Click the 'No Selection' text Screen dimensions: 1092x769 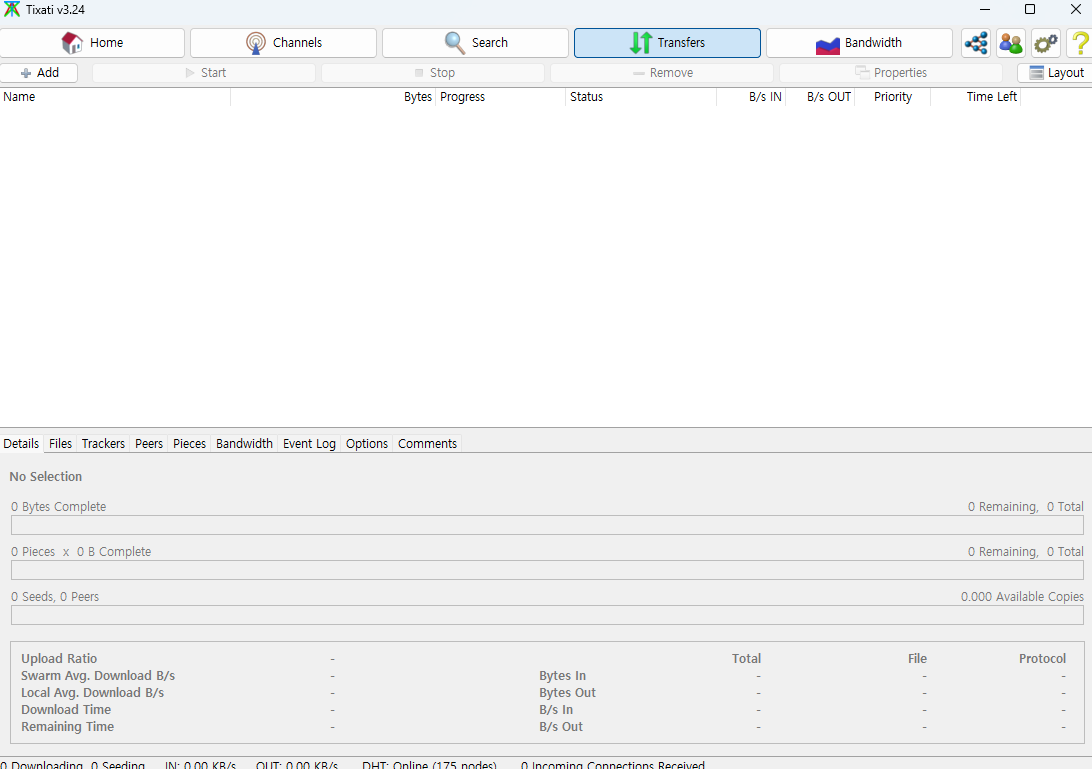46,476
